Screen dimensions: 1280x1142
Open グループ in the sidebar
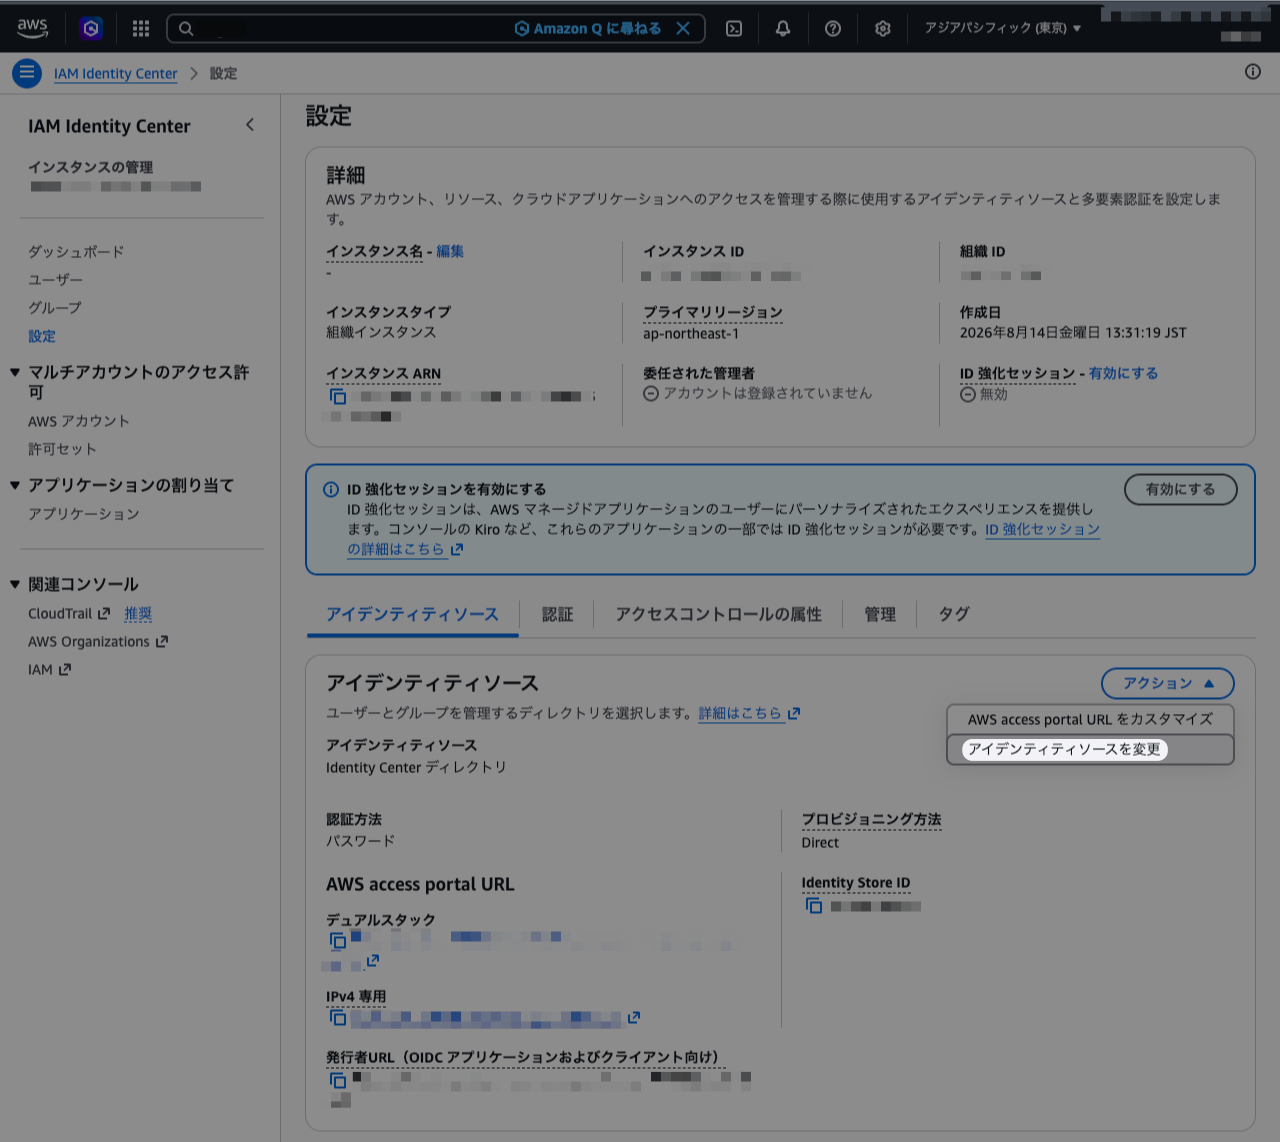click(55, 308)
